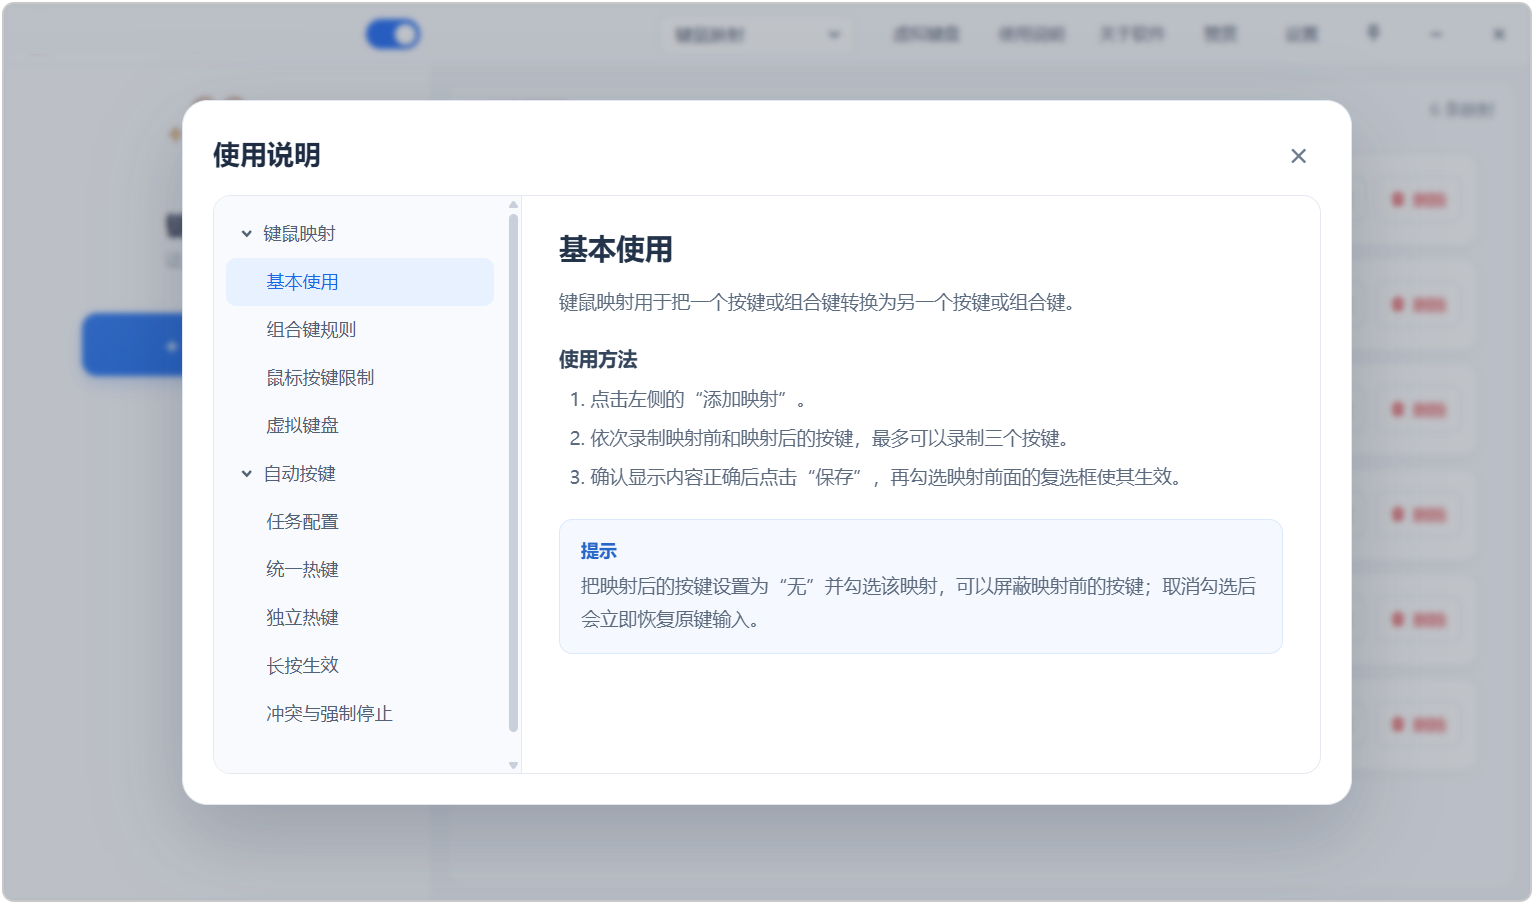Click the navigation tree scrollbar thumb
This screenshot has height=904, width=1534.
pyautogui.click(x=513, y=473)
